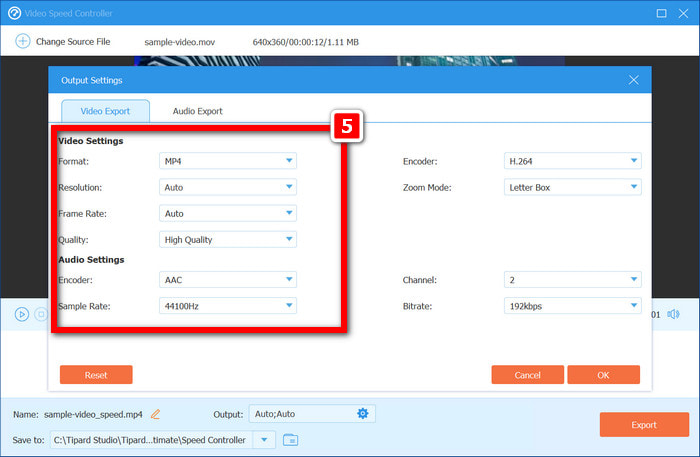Open the Resolution dropdown
This screenshot has height=457, width=700.
[228, 187]
